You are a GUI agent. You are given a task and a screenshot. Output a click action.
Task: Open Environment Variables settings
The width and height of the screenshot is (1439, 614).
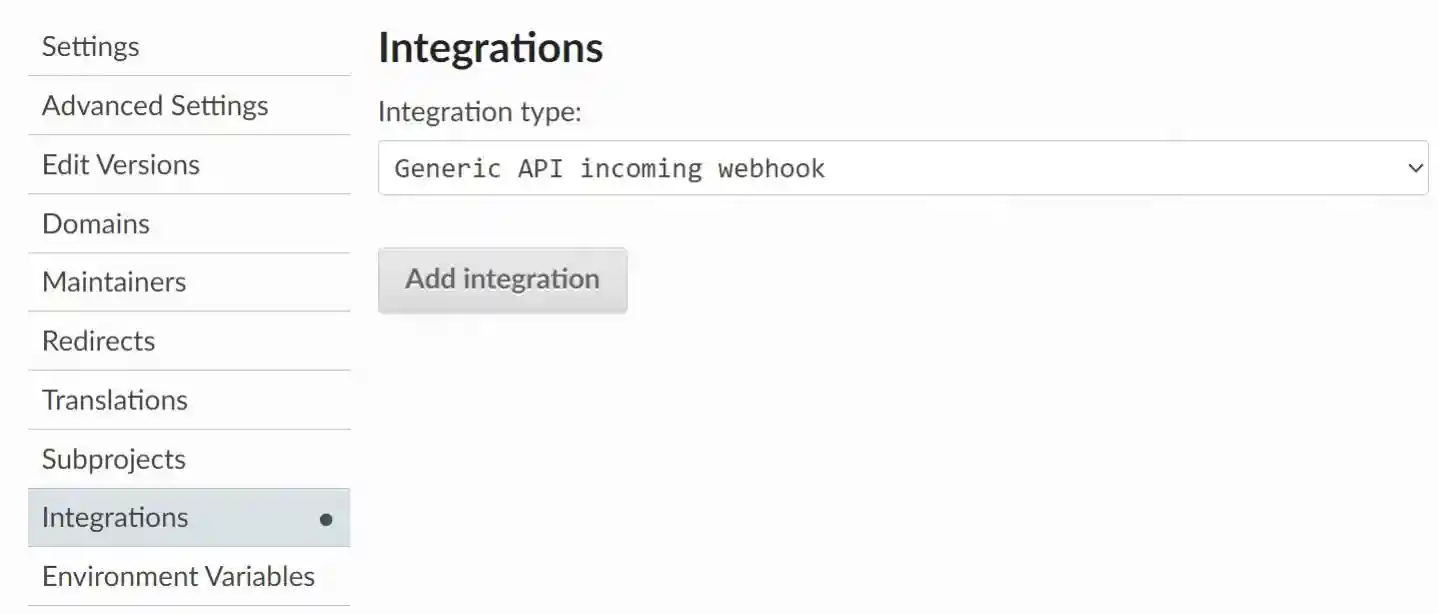click(x=178, y=577)
